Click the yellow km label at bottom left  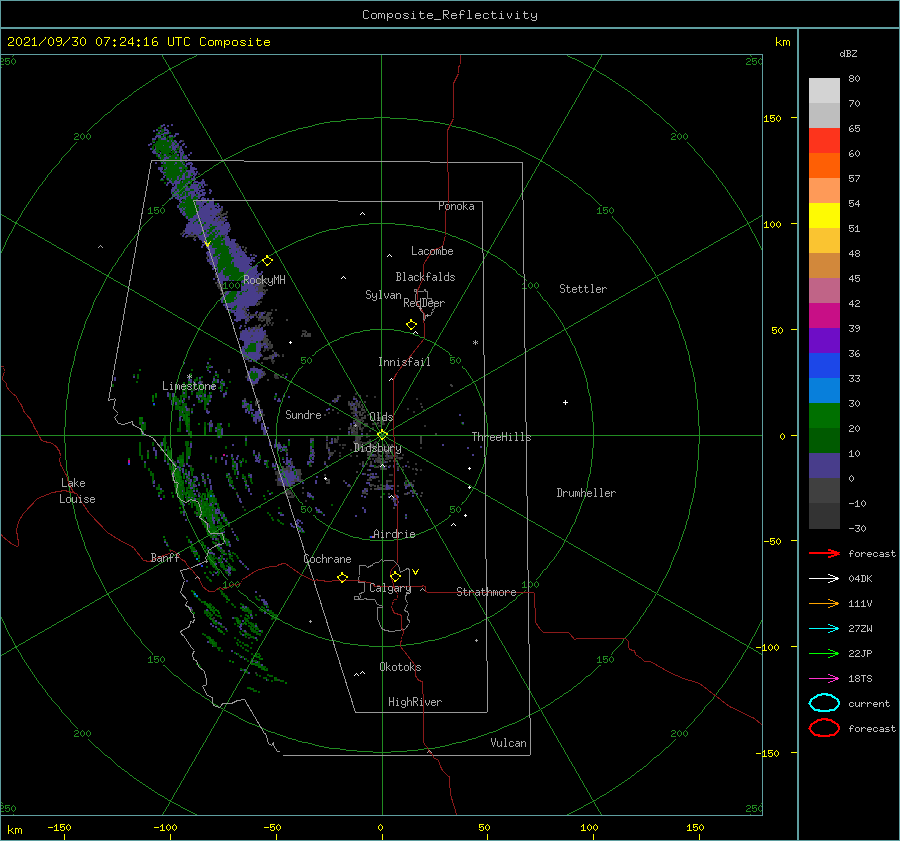tap(14, 830)
